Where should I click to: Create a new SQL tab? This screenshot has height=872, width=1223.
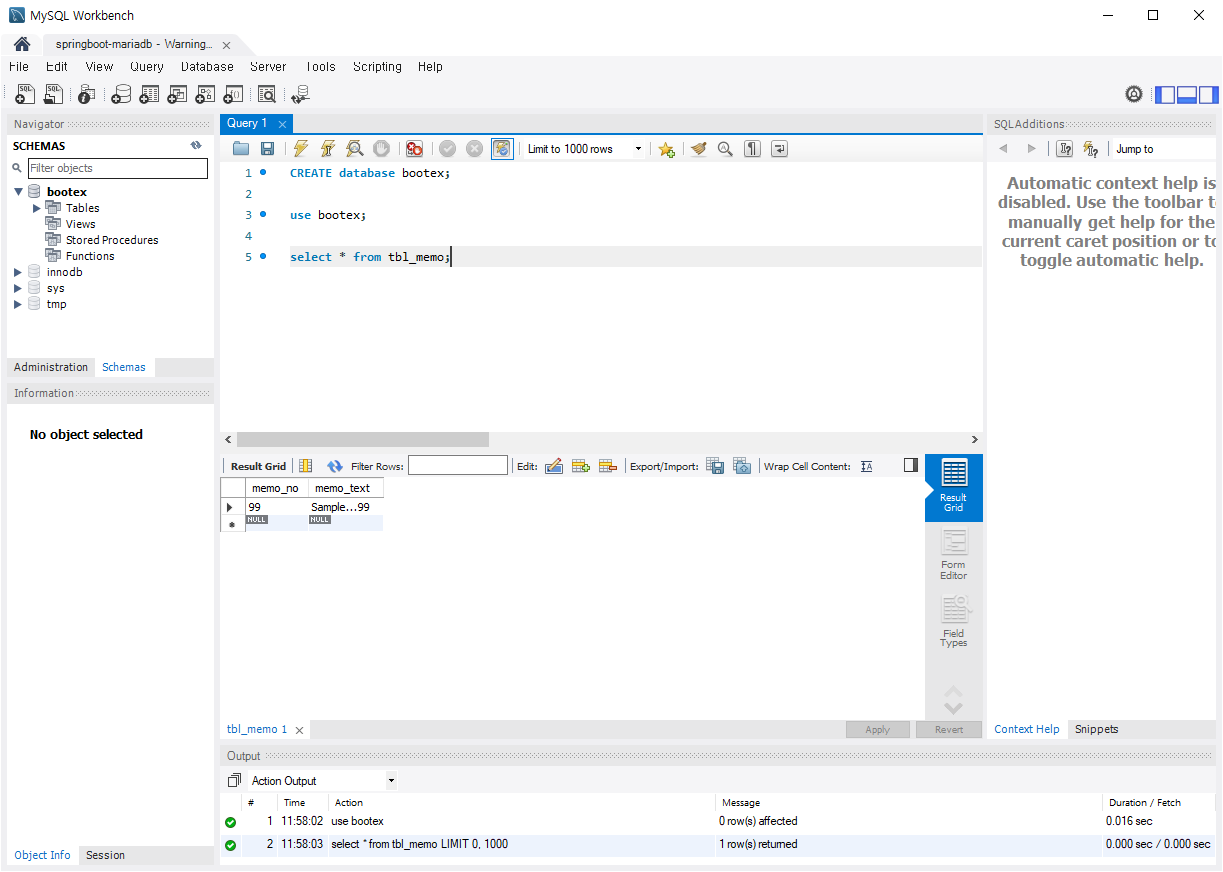coord(26,94)
